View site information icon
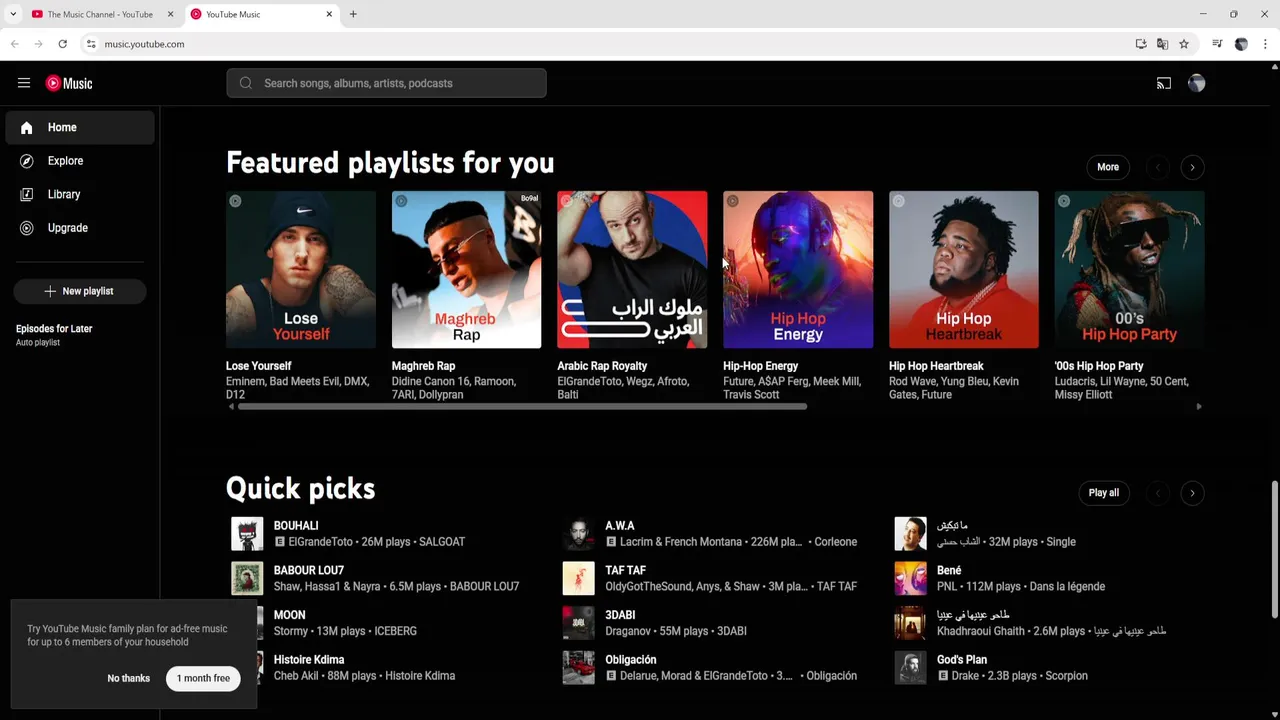Viewport: 1280px width, 720px height. point(91,44)
